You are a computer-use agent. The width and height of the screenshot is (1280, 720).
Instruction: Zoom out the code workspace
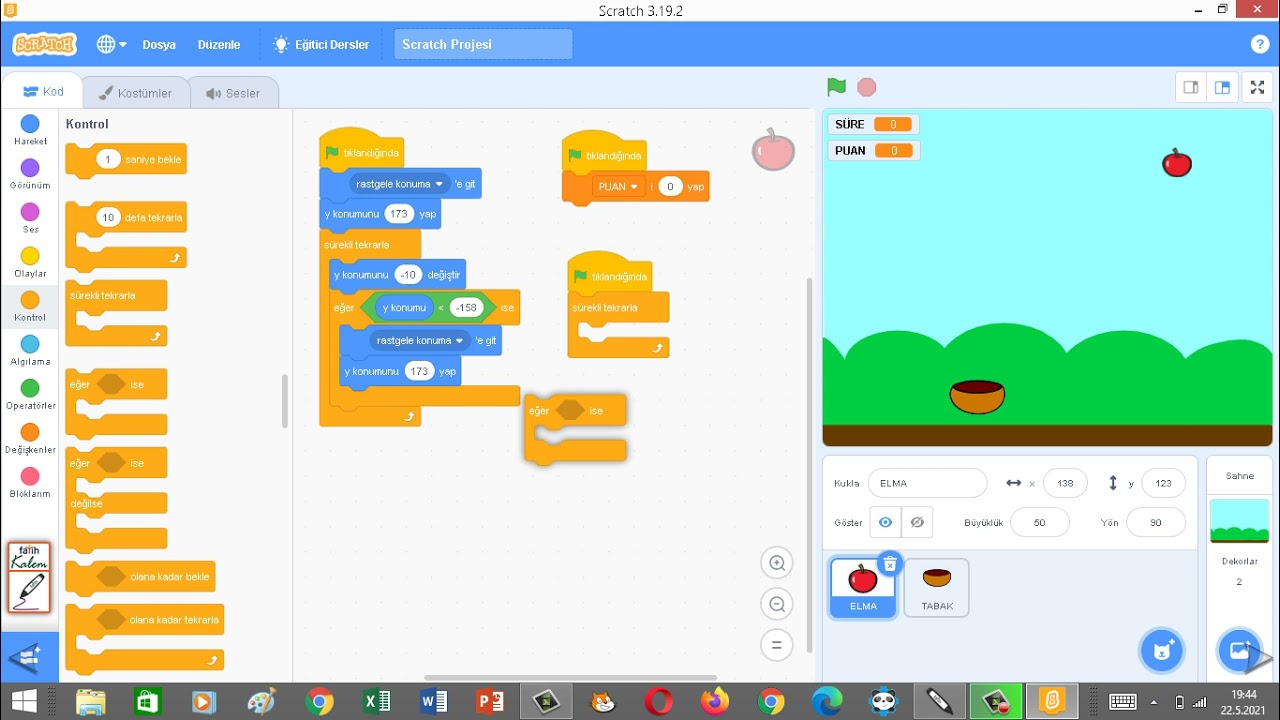(x=776, y=604)
